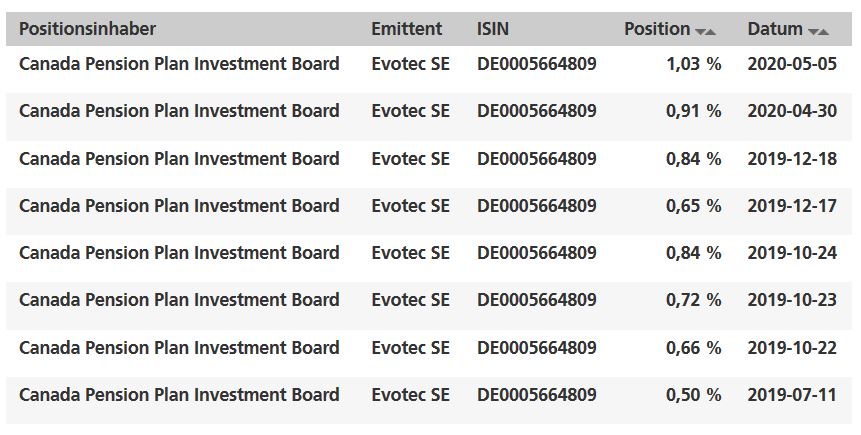Click the date 2019-10-24
This screenshot has width=861, height=435.
click(x=792, y=252)
